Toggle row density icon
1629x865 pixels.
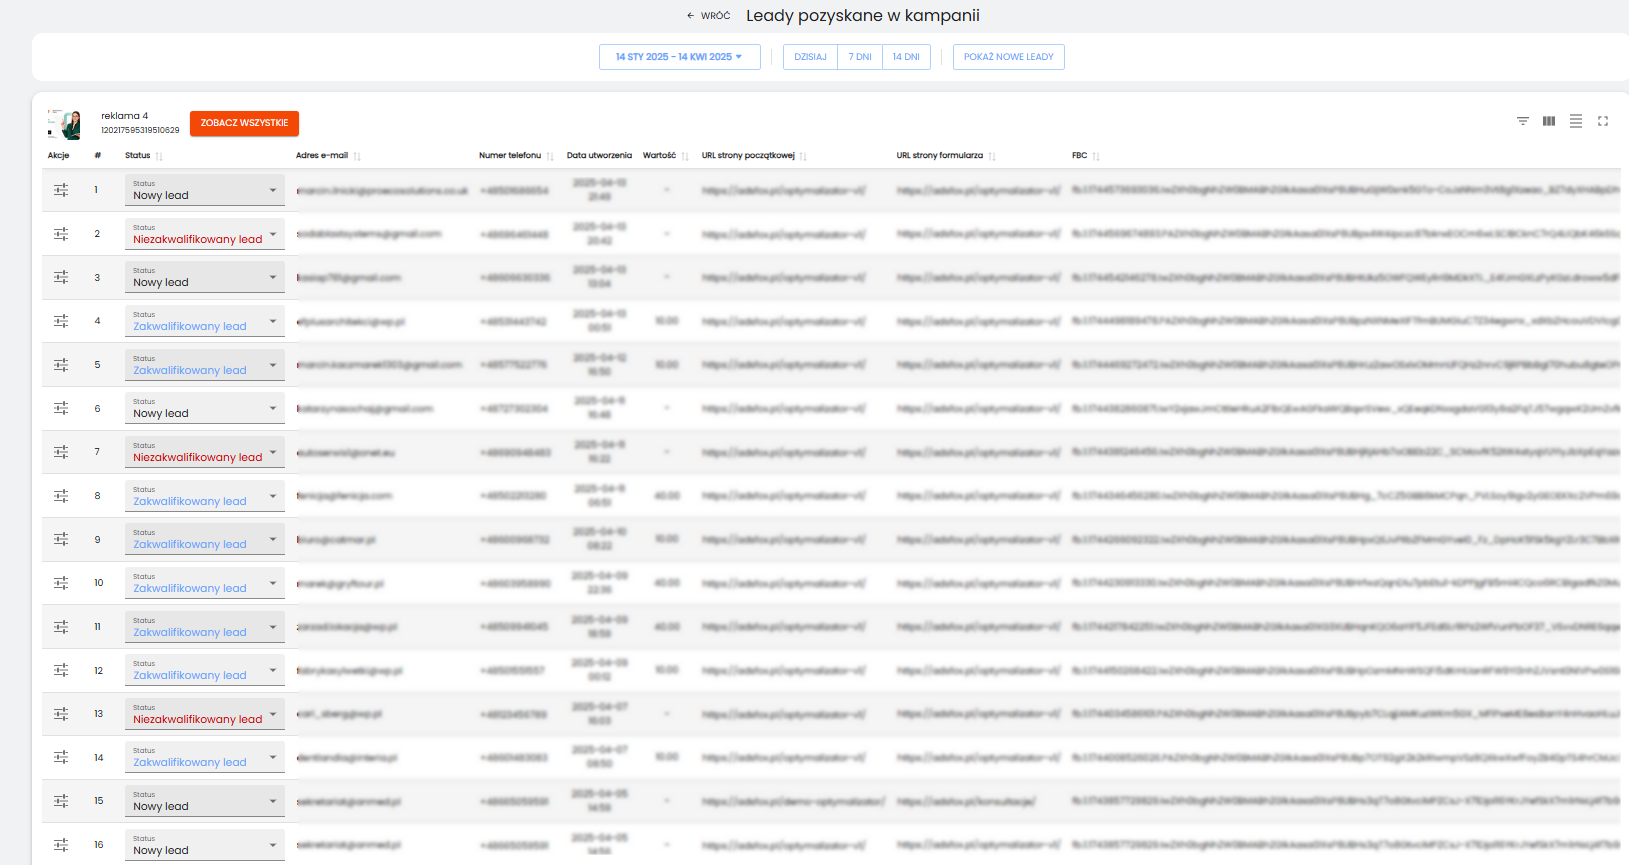1576,121
